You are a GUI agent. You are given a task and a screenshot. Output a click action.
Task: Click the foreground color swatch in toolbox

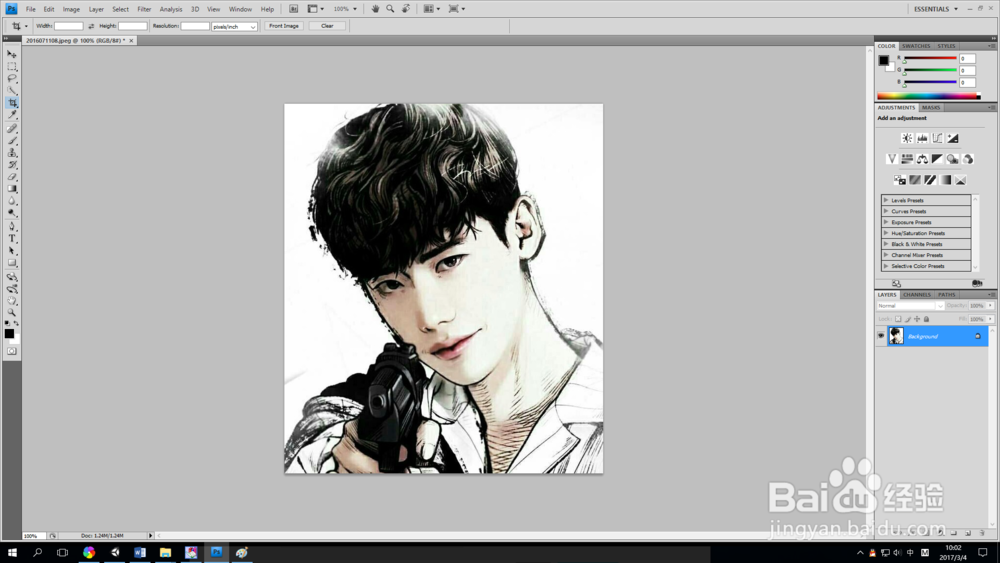tap(9, 333)
